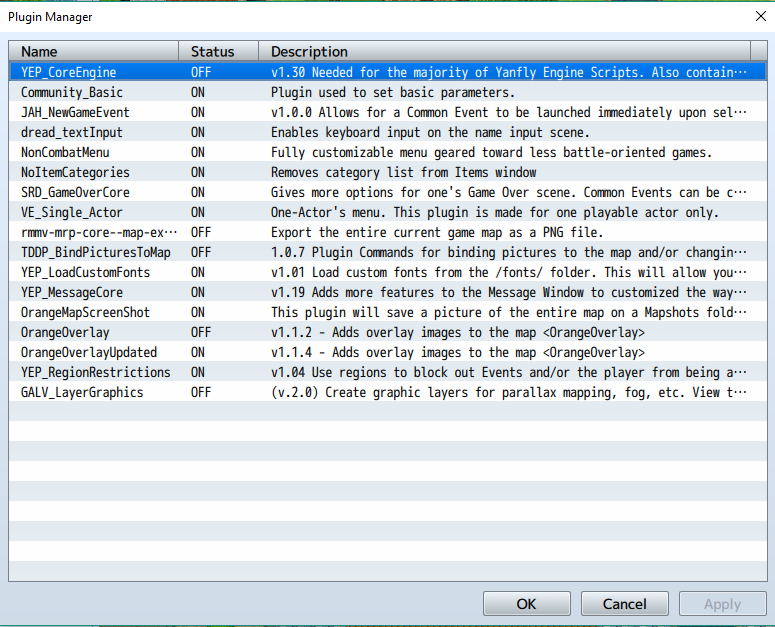Viewport: 775px width, 627px height.
Task: Select the dread_textInput plugin name
Action: [x=72, y=132]
